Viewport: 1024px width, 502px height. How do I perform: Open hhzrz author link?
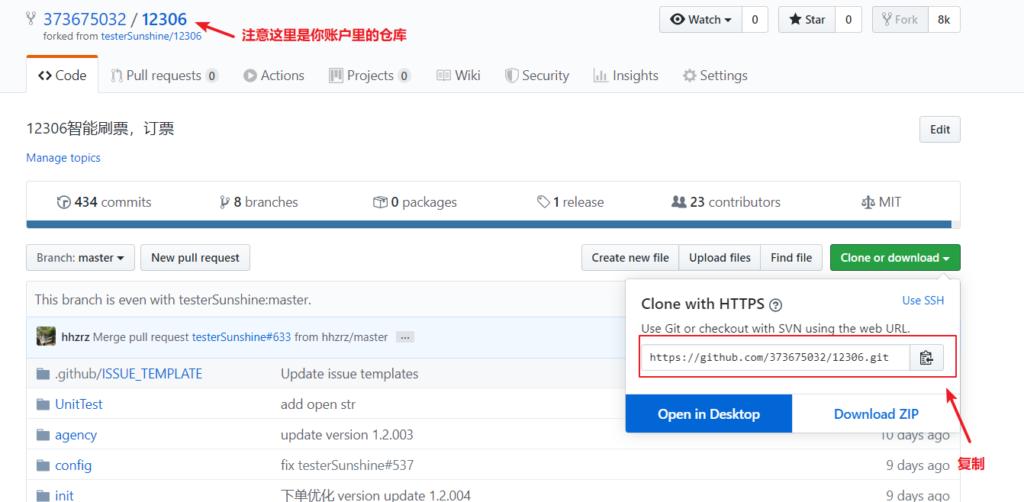(75, 337)
